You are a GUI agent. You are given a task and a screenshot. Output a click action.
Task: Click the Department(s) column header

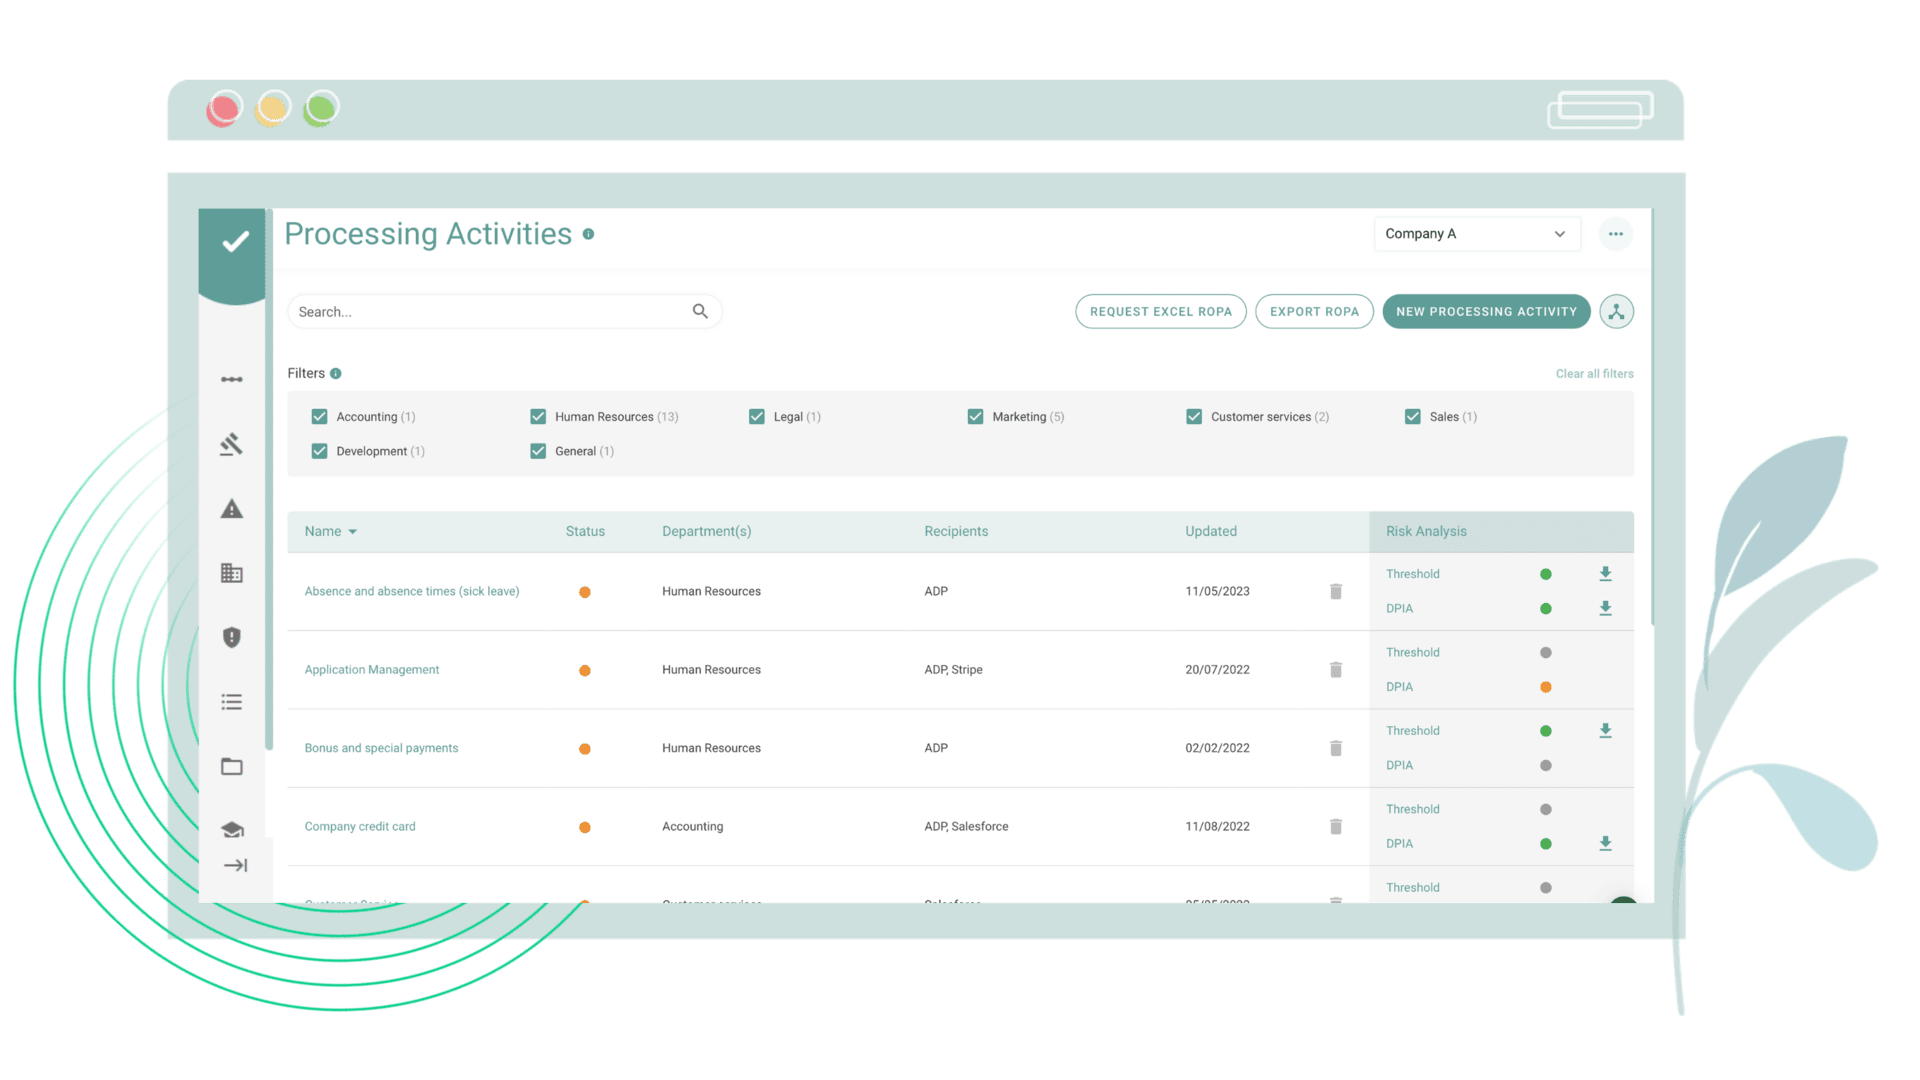pyautogui.click(x=706, y=531)
